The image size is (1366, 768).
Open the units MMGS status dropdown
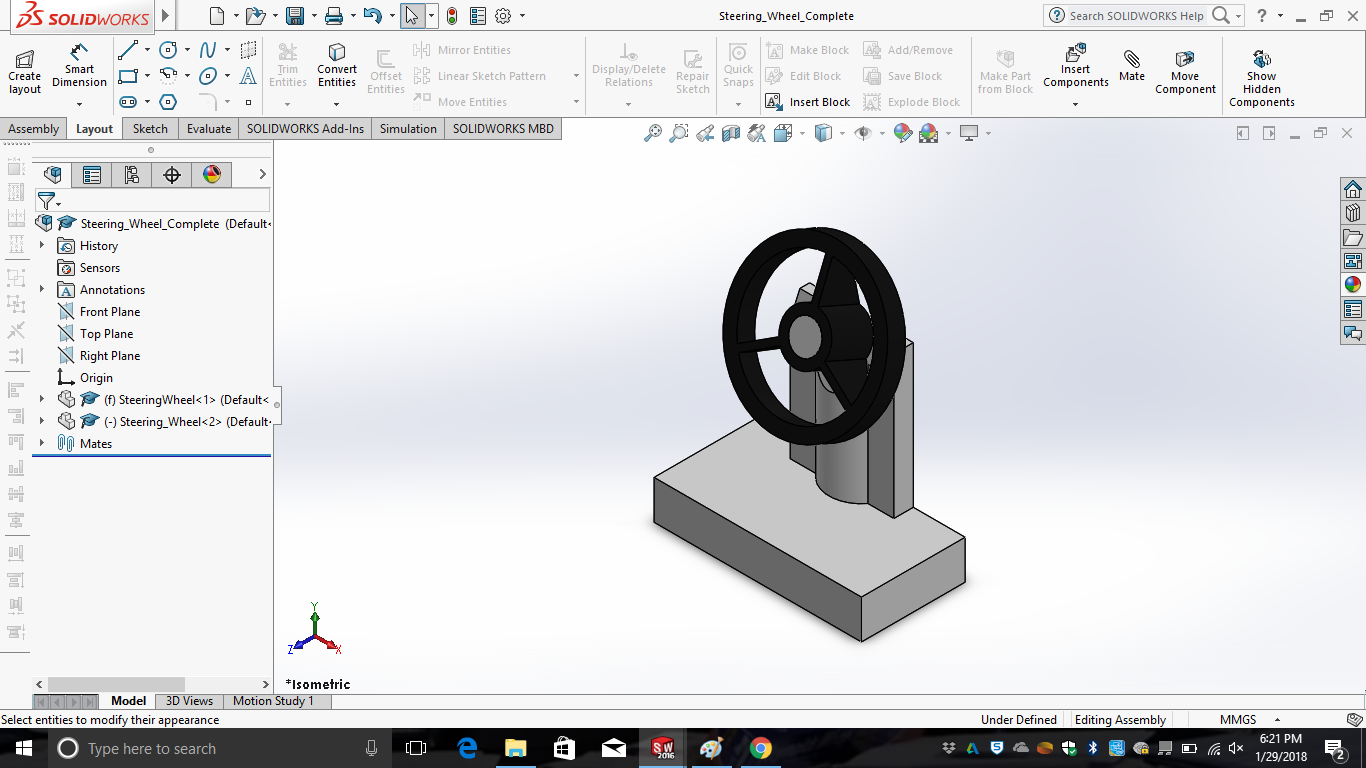pyautogui.click(x=1277, y=720)
